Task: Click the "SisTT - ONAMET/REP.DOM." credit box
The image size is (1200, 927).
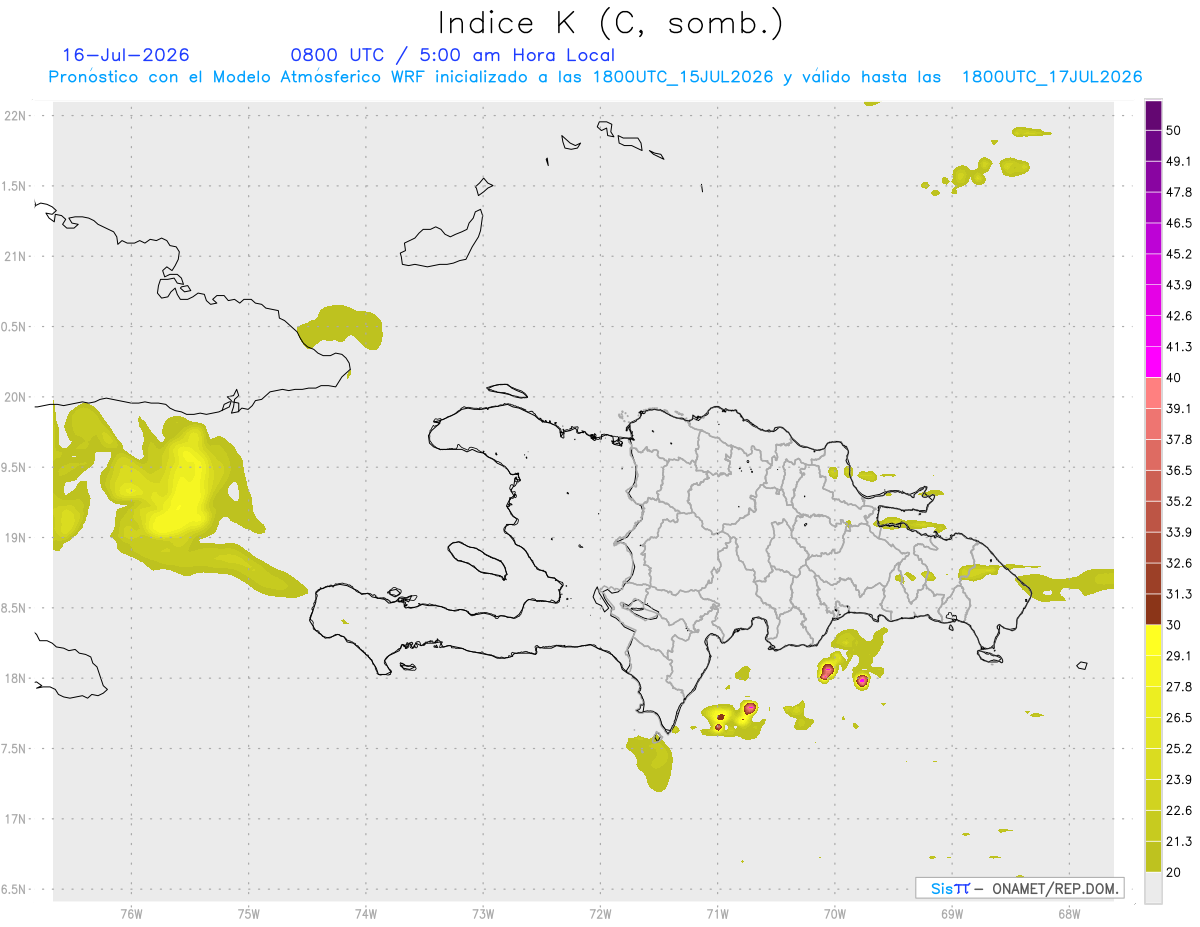Action: [x=1019, y=888]
